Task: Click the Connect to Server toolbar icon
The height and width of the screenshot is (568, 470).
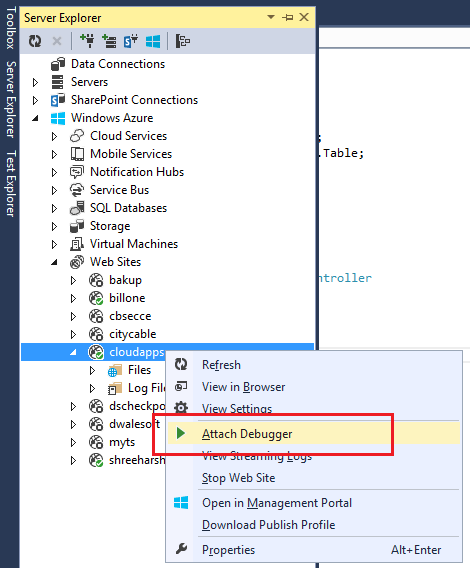Action: [109, 41]
